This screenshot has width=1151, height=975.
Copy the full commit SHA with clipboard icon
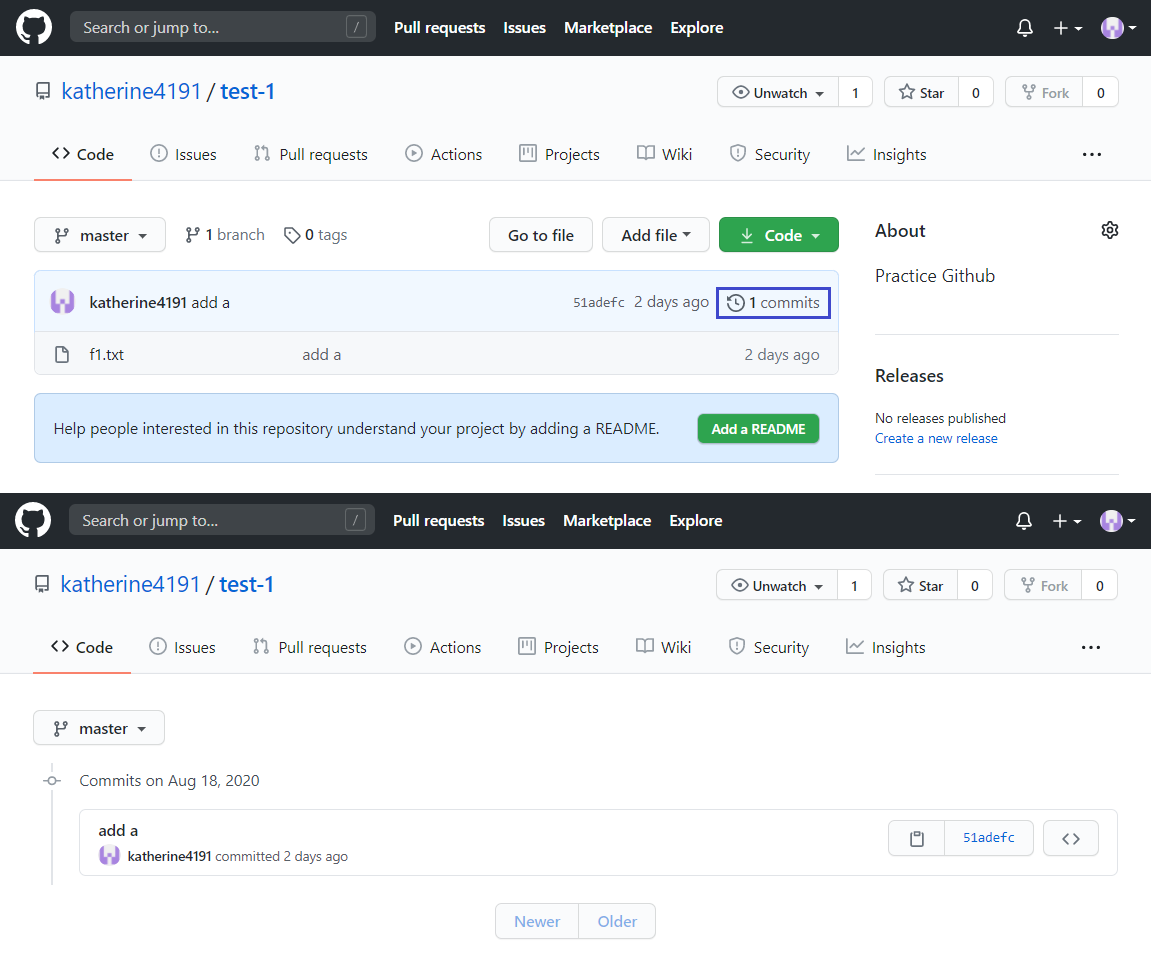[917, 838]
